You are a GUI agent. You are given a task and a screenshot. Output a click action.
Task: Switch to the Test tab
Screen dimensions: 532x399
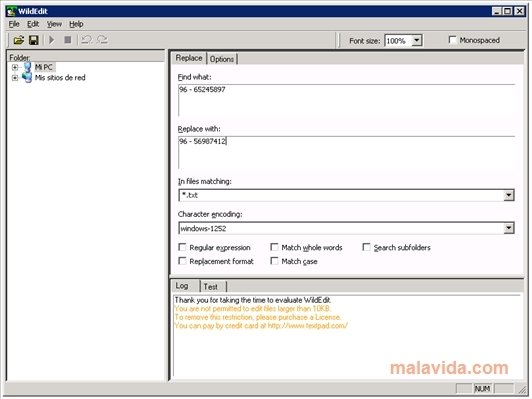211,287
